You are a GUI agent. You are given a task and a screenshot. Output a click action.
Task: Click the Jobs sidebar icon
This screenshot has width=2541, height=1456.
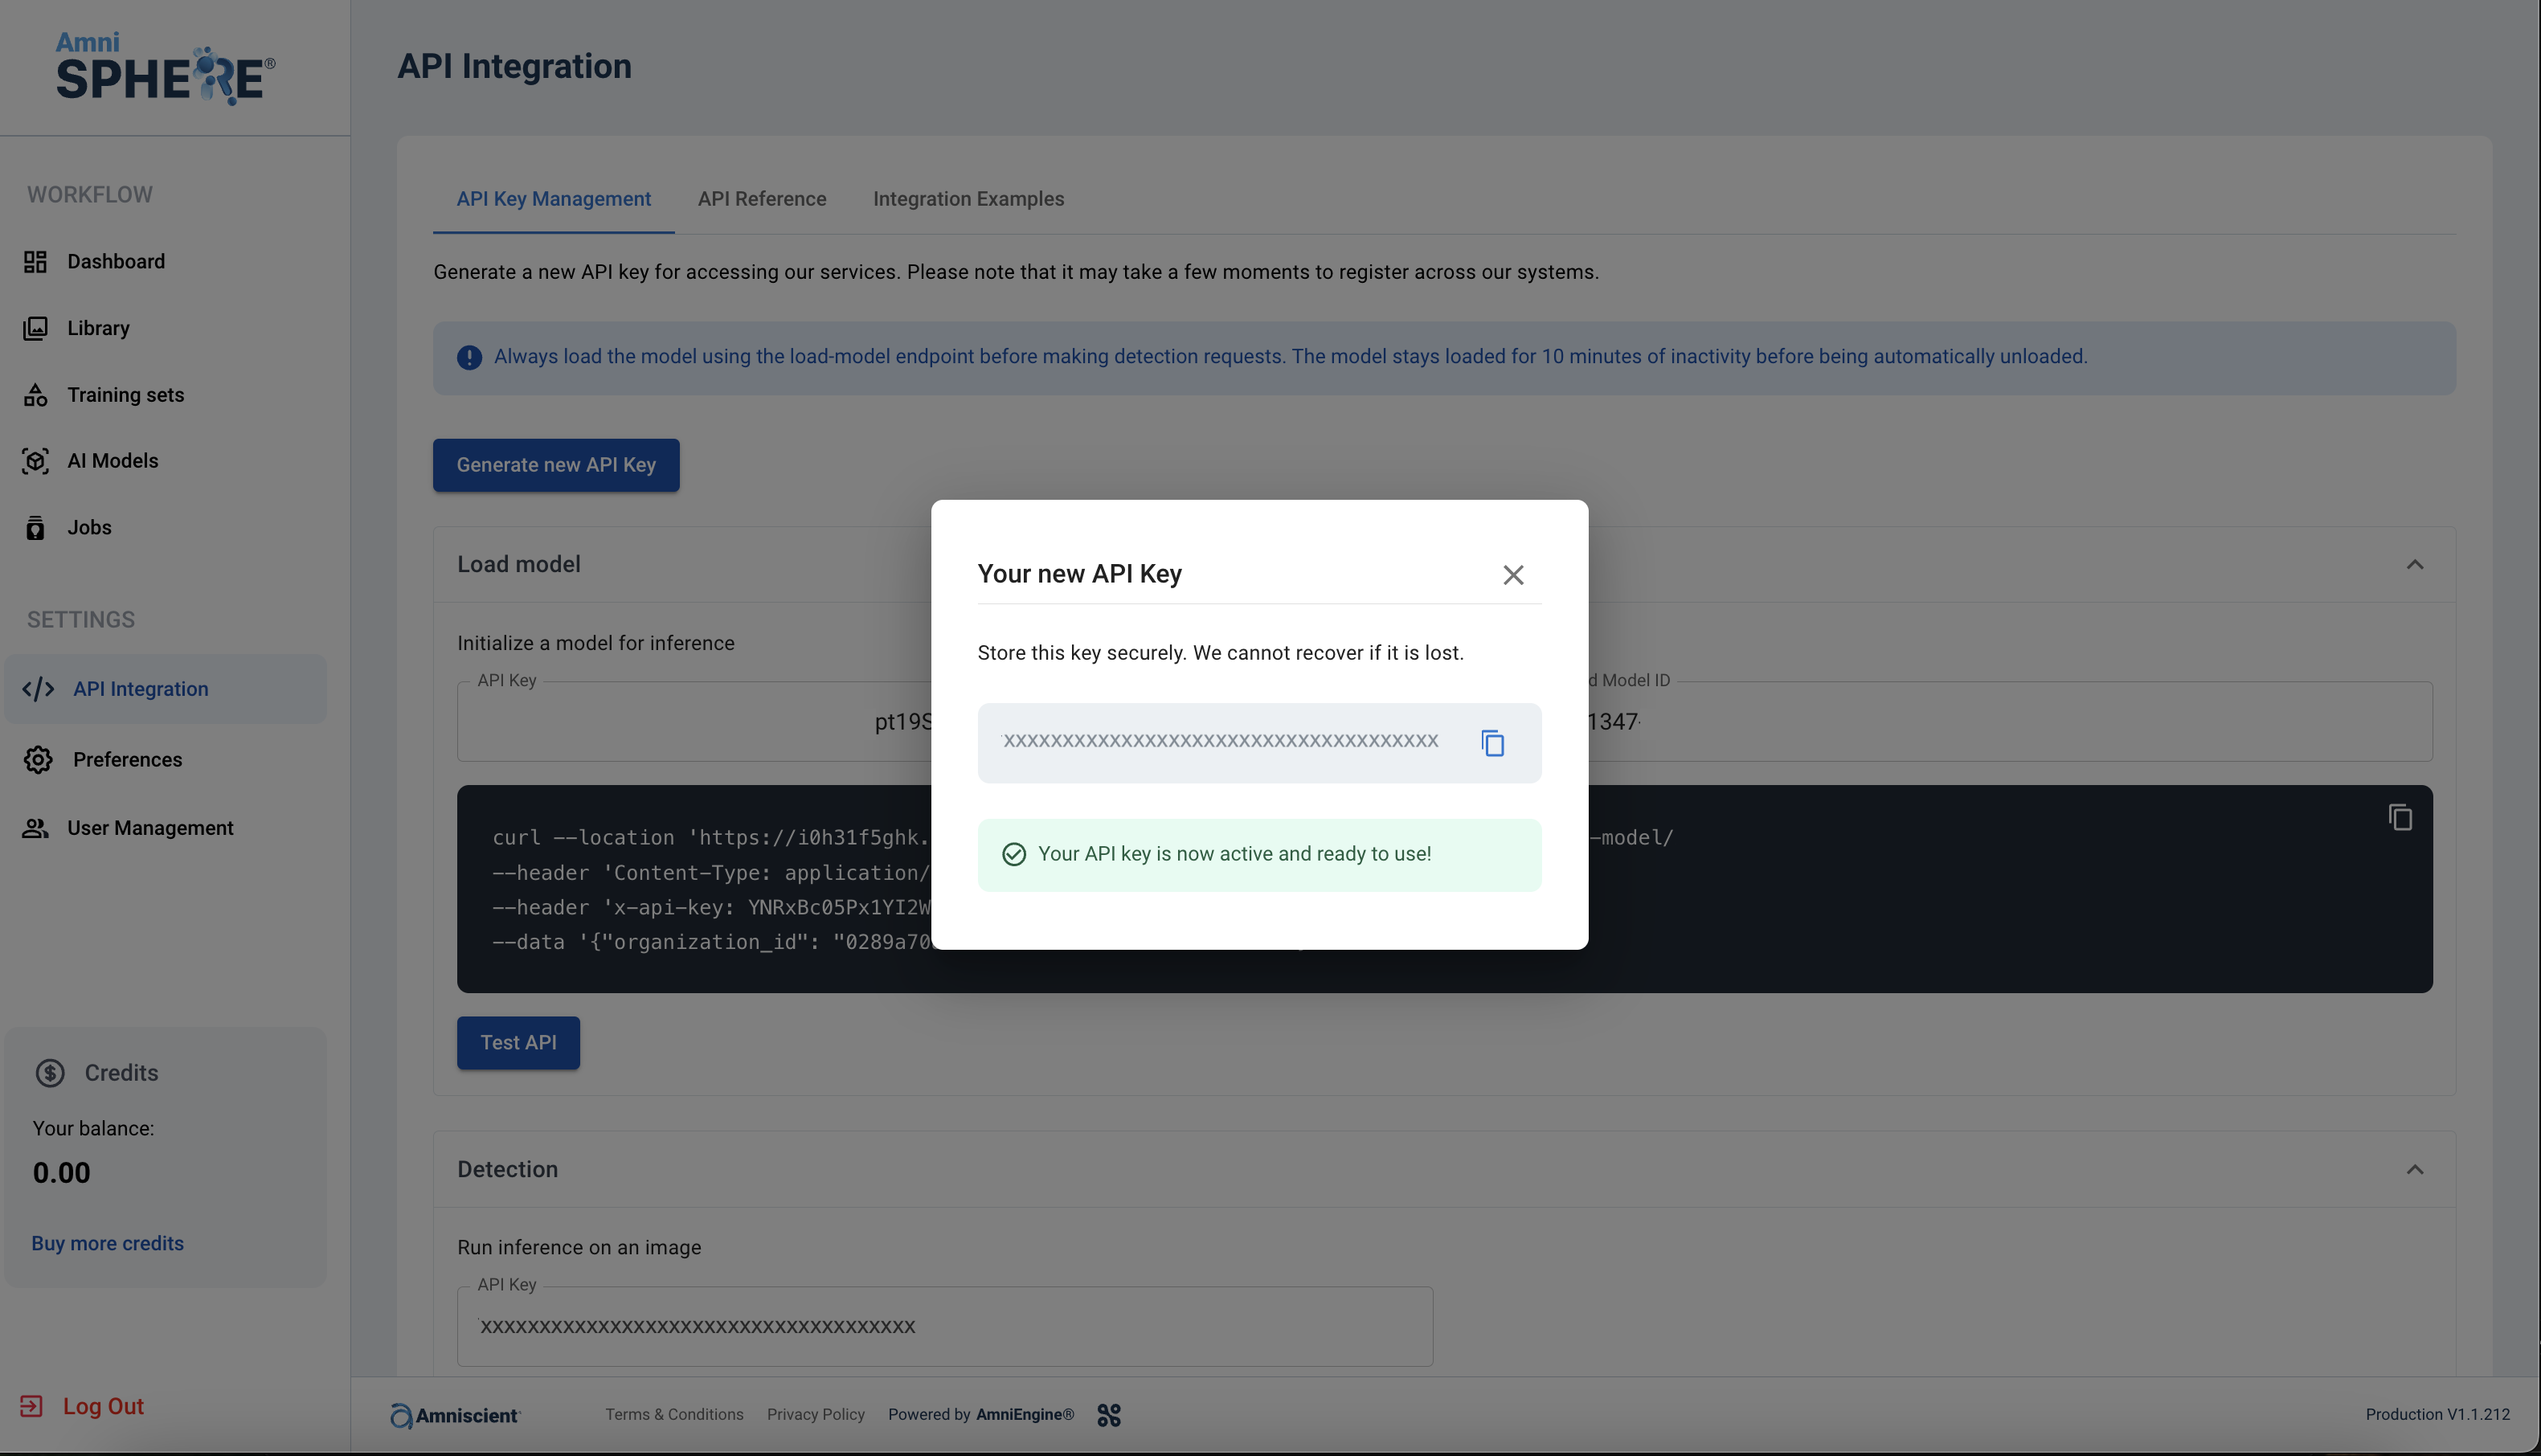click(35, 528)
